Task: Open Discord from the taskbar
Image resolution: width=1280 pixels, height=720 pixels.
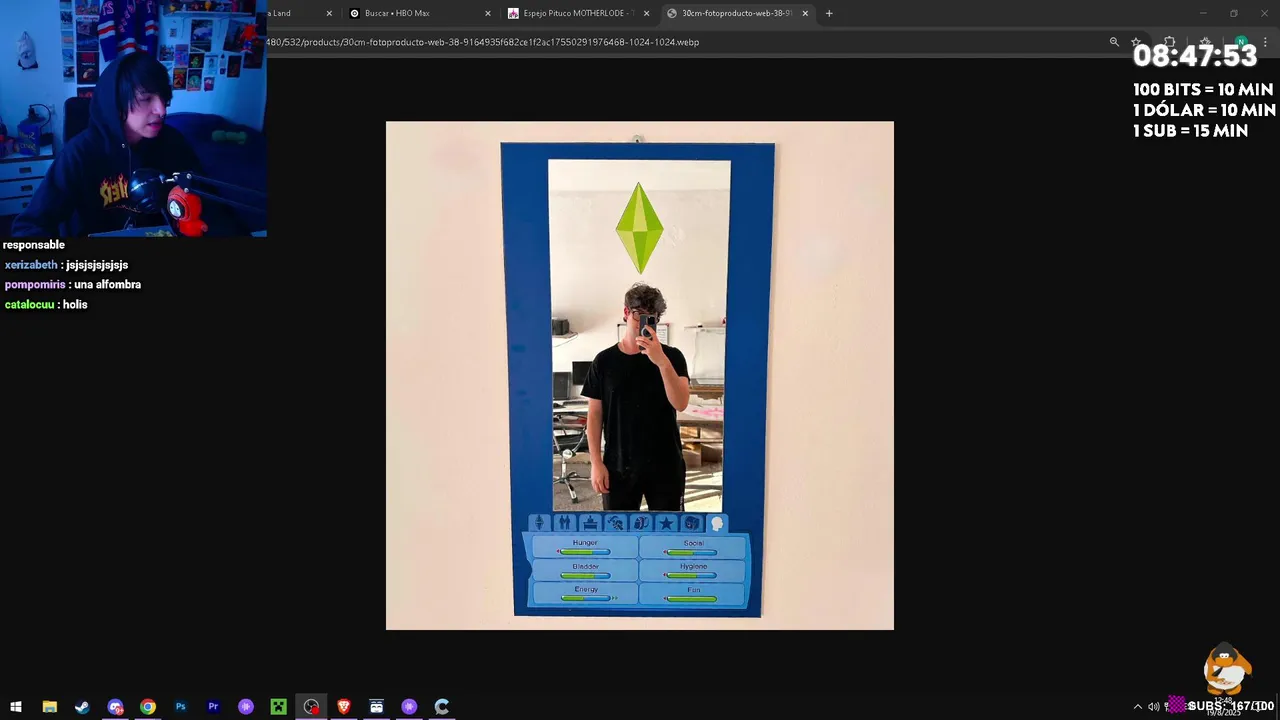Action: pos(115,707)
